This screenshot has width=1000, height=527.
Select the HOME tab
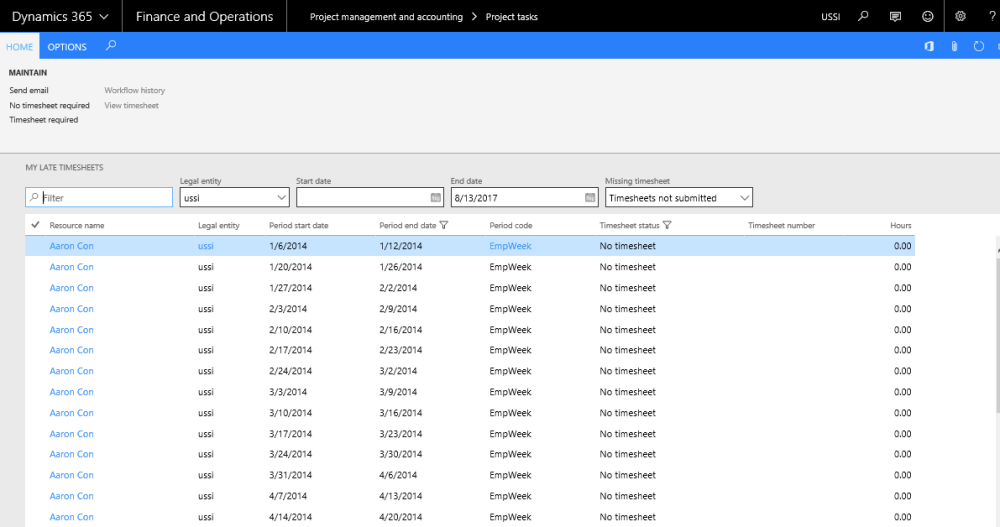pos(20,47)
